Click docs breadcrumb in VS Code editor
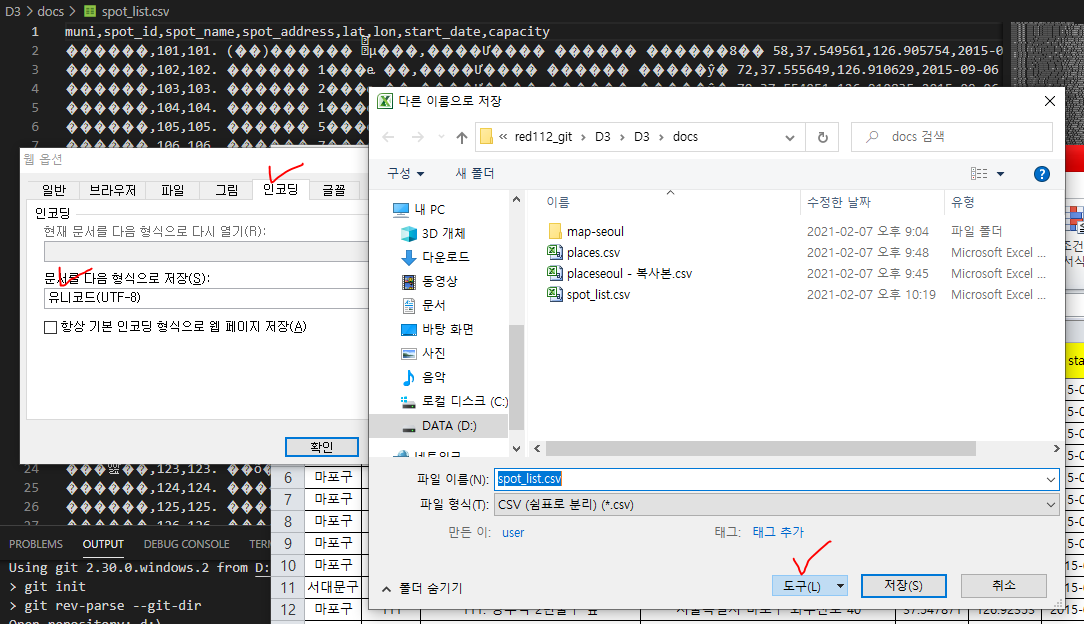Image resolution: width=1084 pixels, height=624 pixels. (50, 11)
